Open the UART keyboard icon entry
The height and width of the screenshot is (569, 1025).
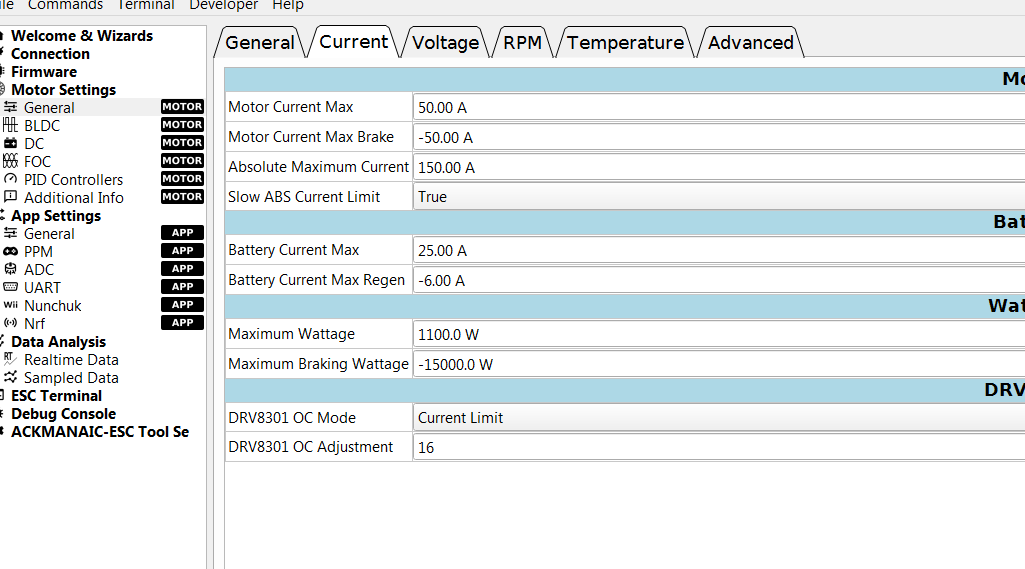click(x=11, y=287)
